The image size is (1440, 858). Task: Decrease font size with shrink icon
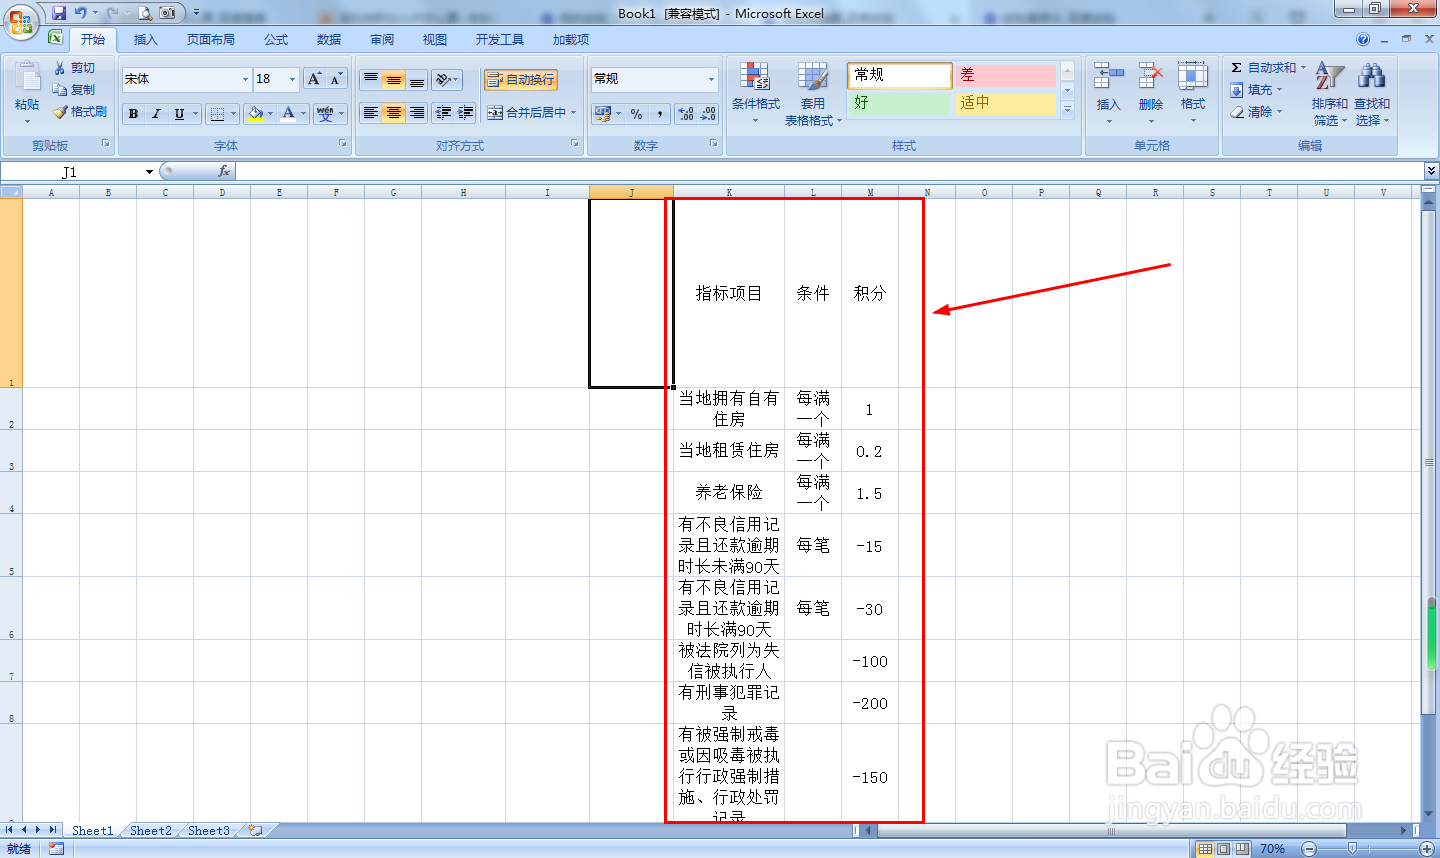point(336,79)
